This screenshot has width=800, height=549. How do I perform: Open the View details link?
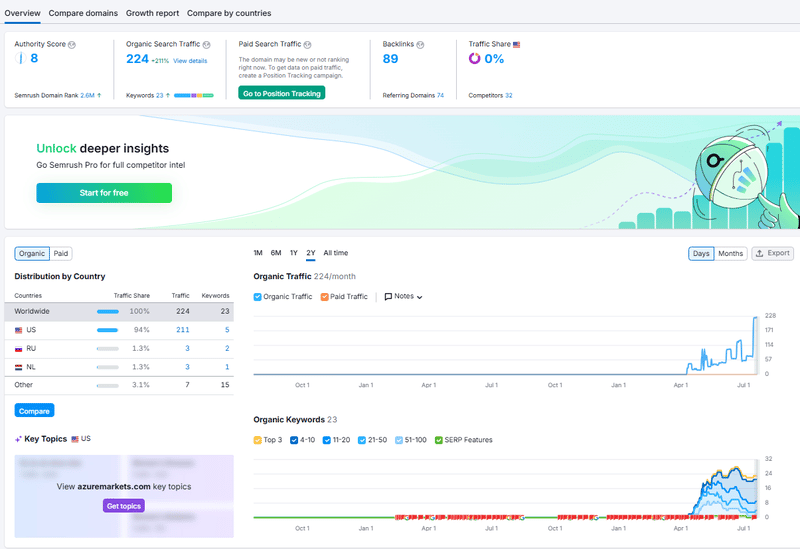[190, 61]
